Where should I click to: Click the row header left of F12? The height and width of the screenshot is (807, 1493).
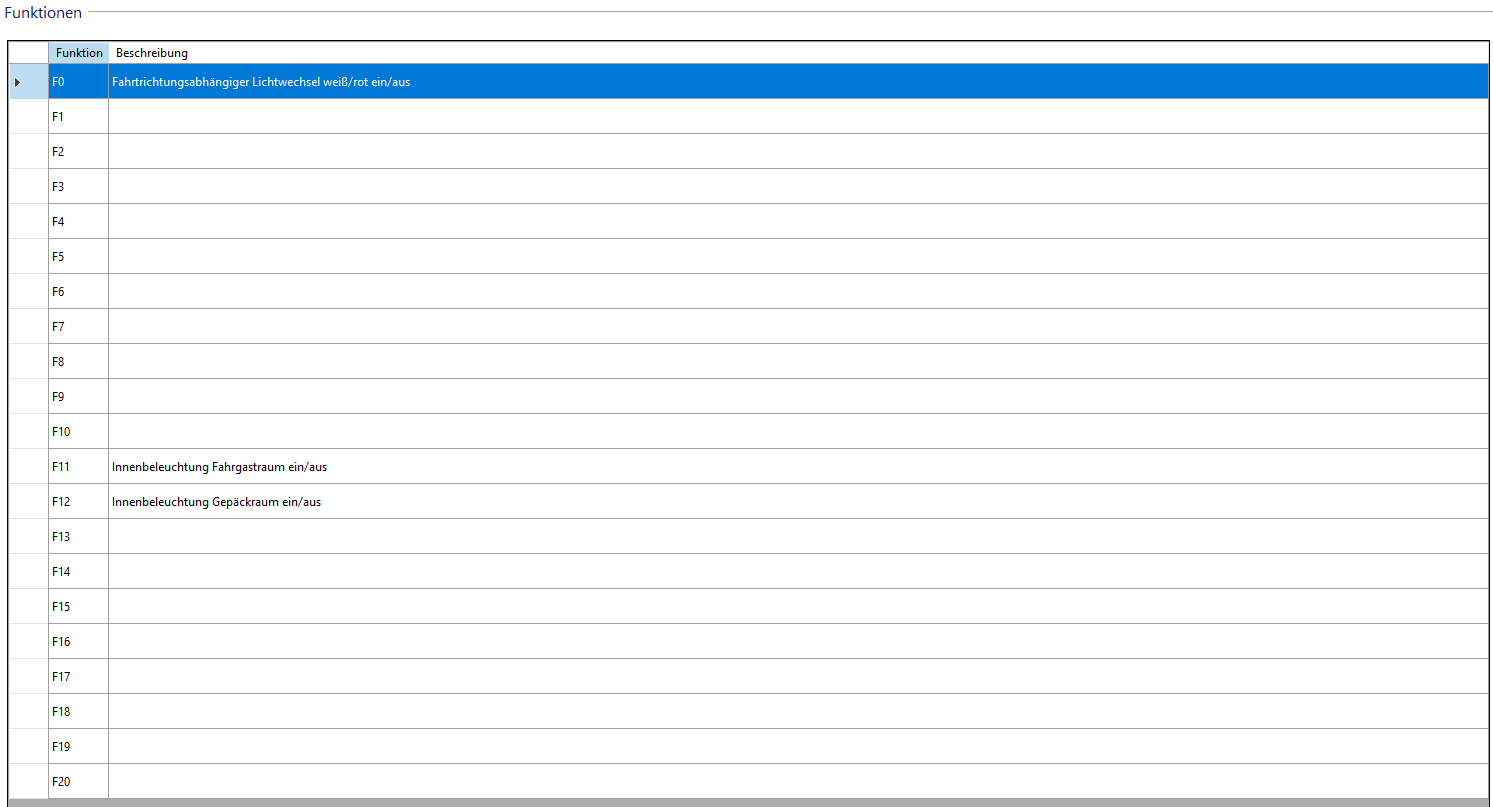coord(28,502)
